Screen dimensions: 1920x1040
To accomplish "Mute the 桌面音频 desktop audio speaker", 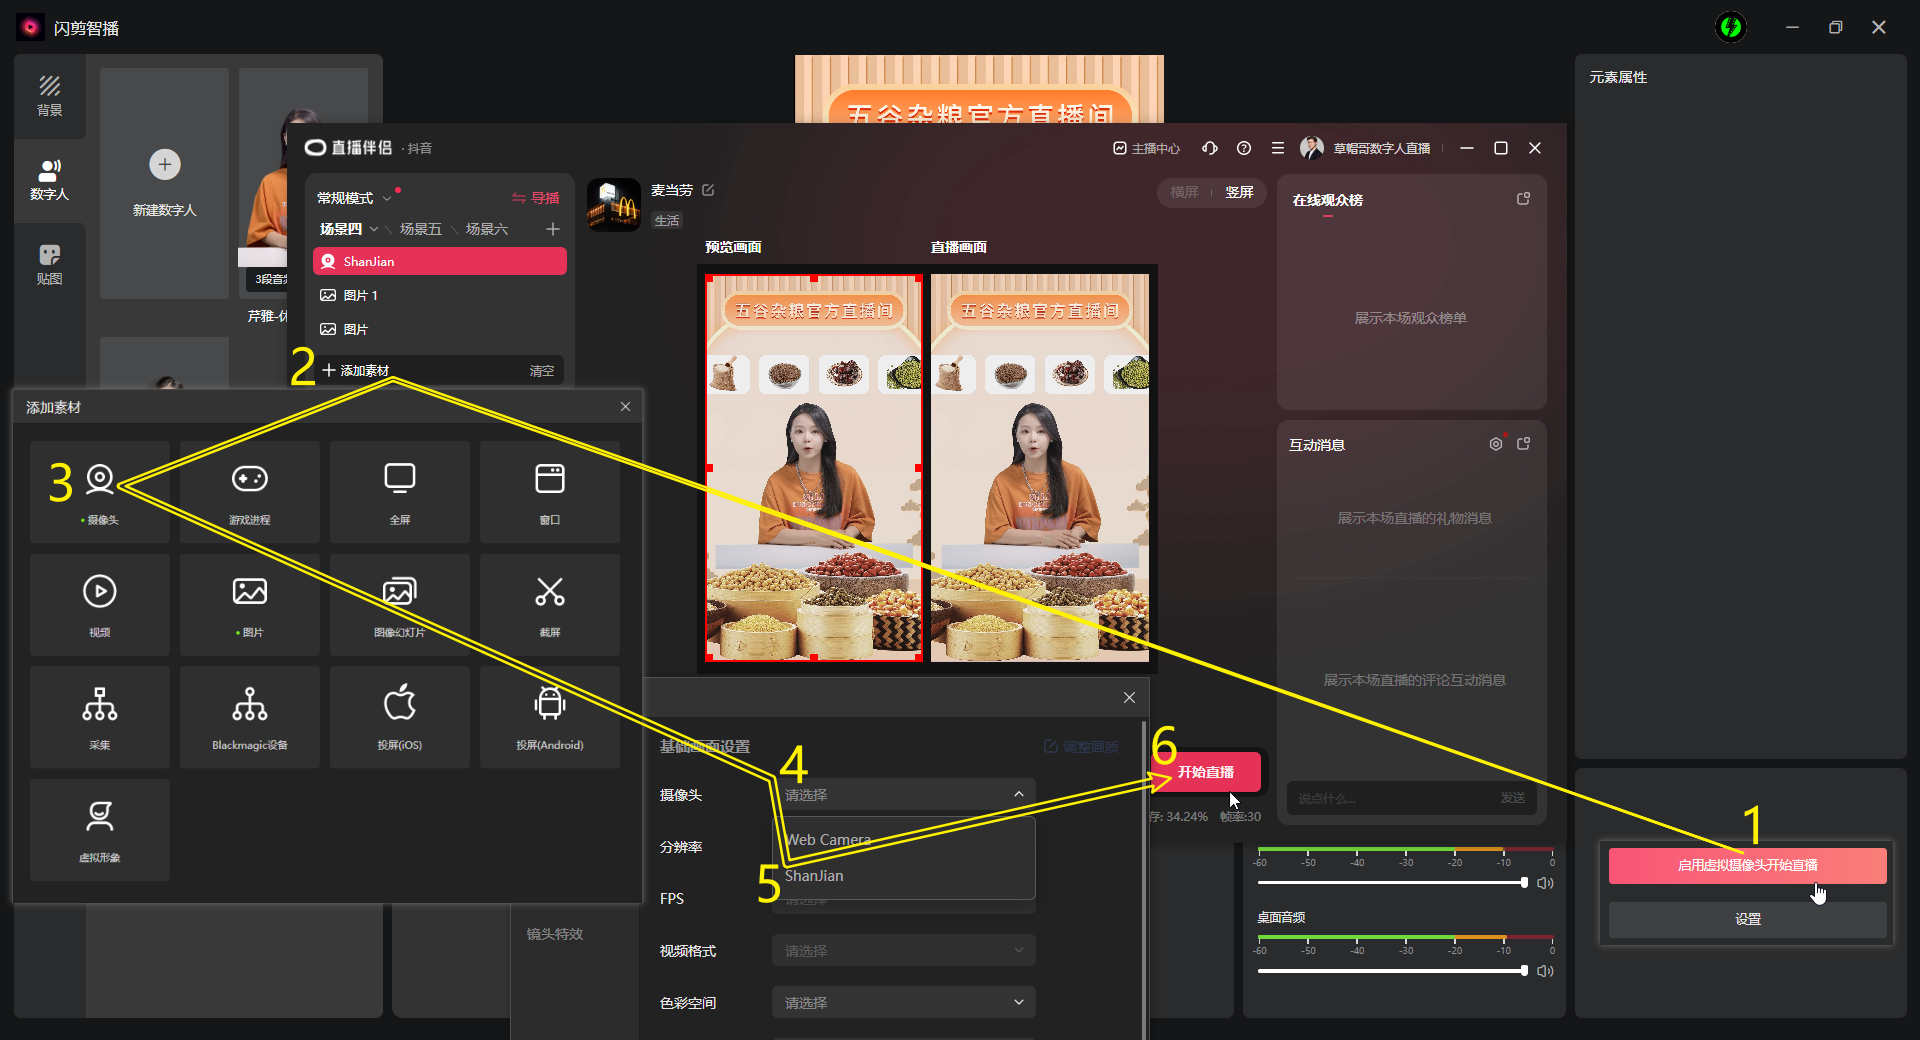I will tap(1545, 971).
